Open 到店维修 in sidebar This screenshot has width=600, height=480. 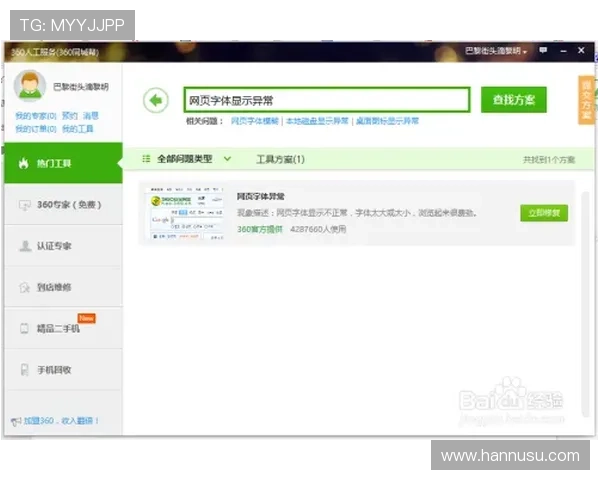pyautogui.click(x=64, y=287)
